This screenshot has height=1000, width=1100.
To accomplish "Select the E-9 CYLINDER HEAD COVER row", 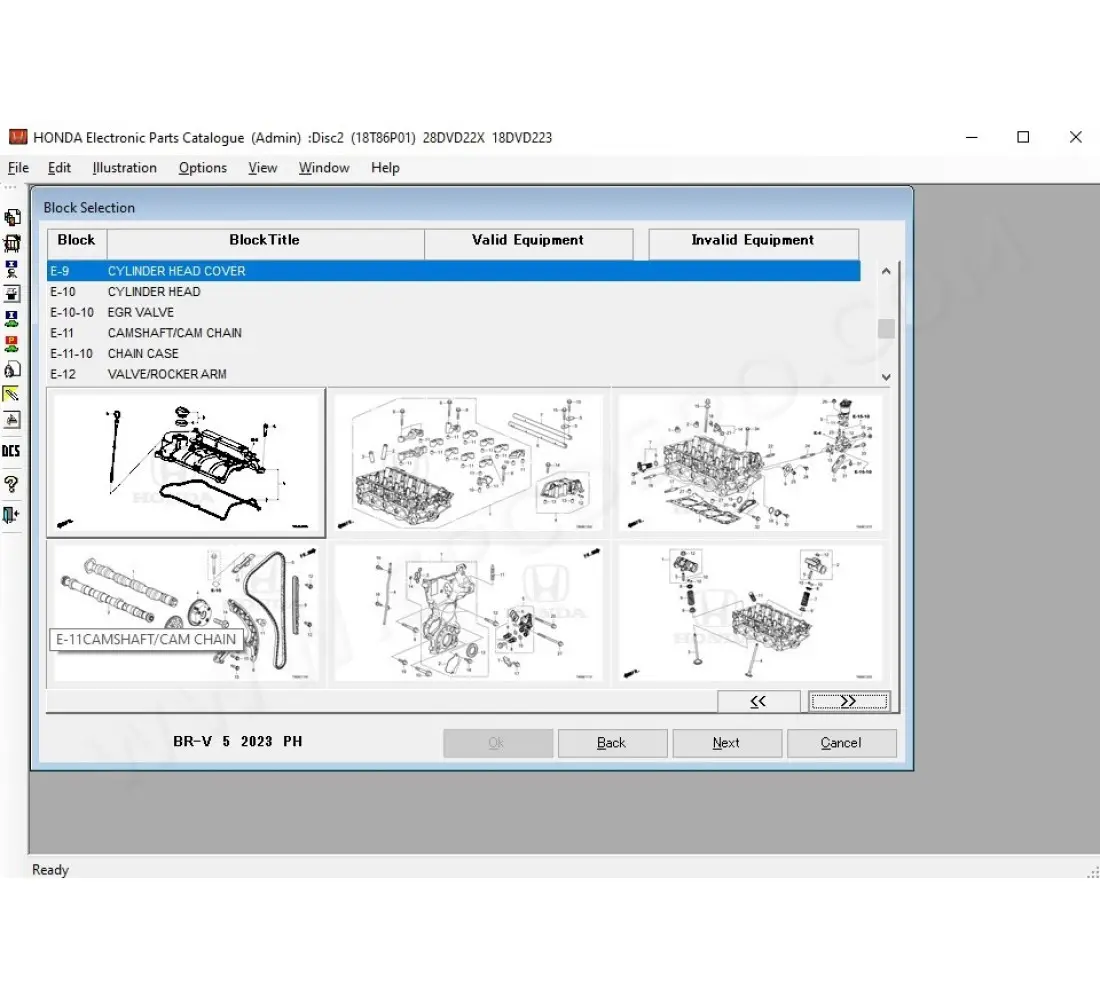I will pos(453,271).
